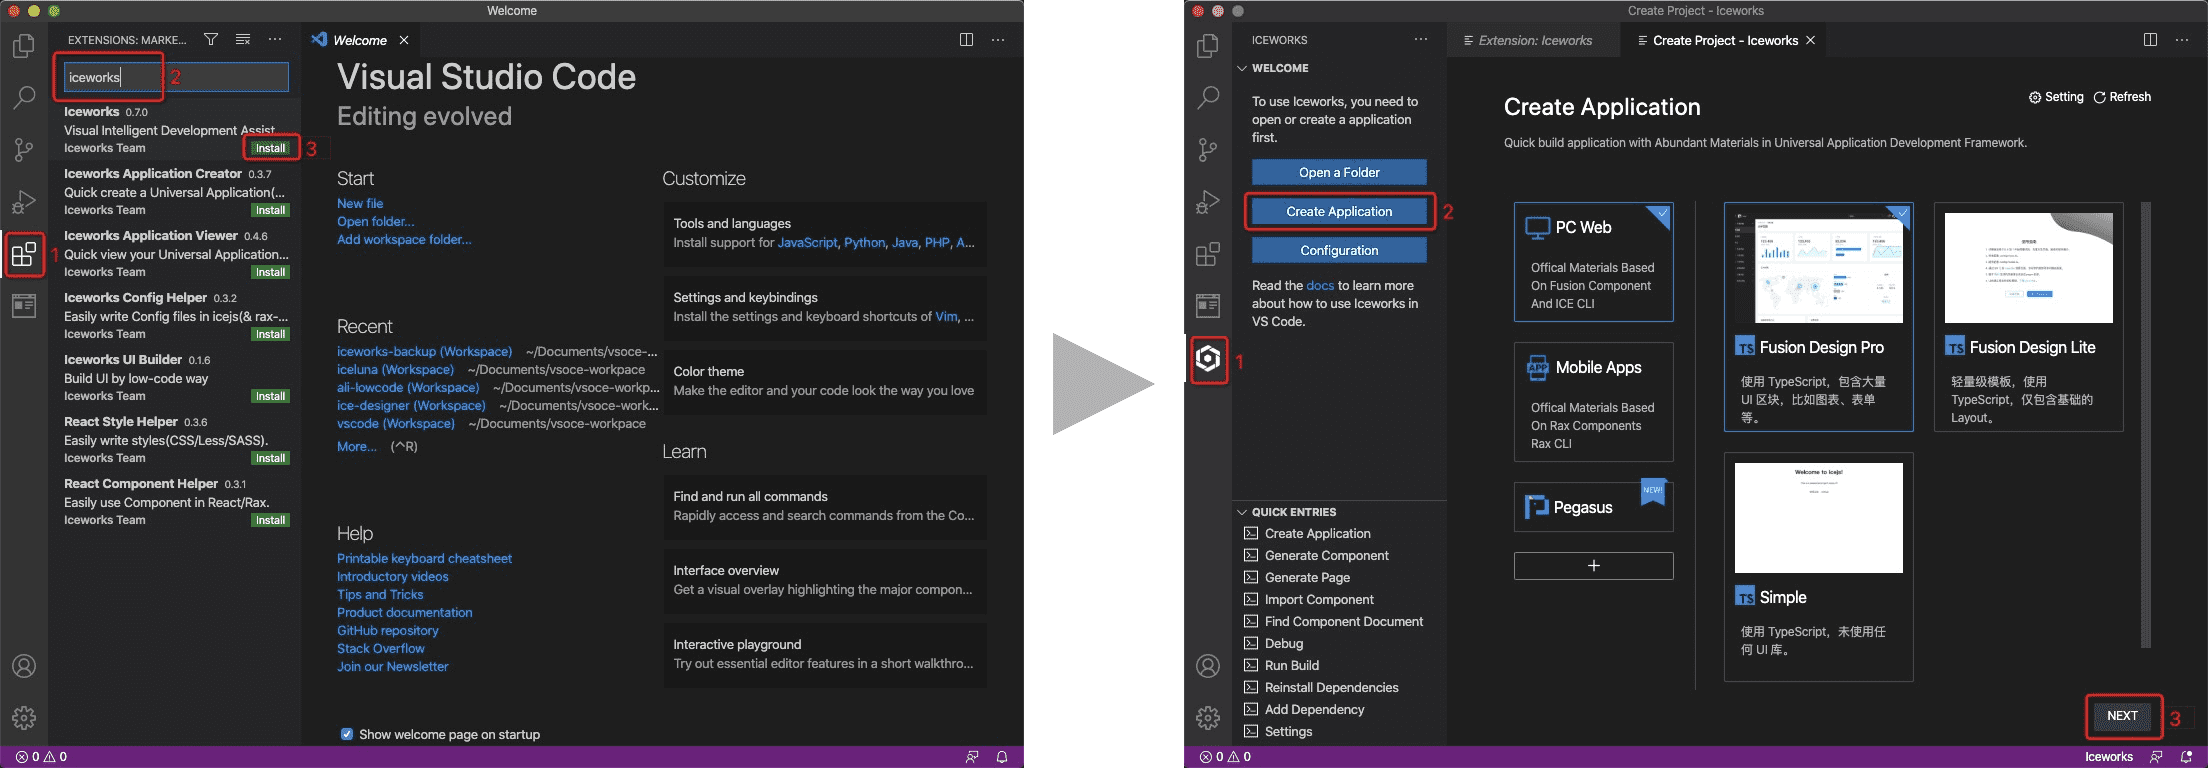Click the template list vertical scrollbar

pyautogui.click(x=2145, y=425)
